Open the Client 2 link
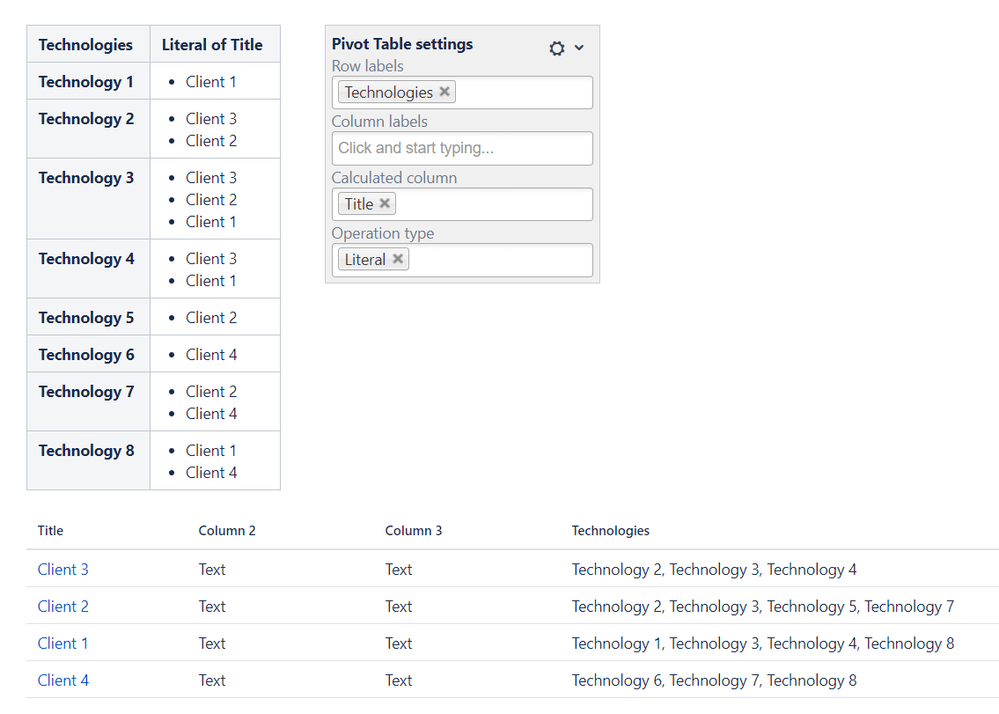999x714 pixels. point(63,606)
